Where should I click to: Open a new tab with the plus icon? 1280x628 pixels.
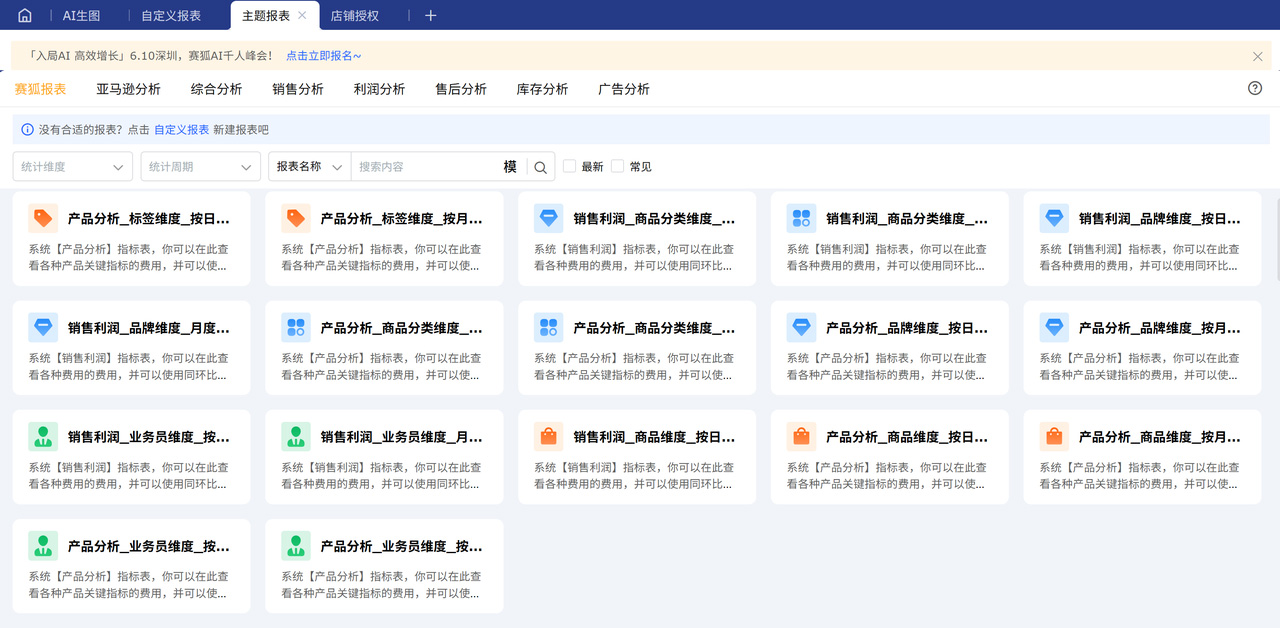point(430,15)
